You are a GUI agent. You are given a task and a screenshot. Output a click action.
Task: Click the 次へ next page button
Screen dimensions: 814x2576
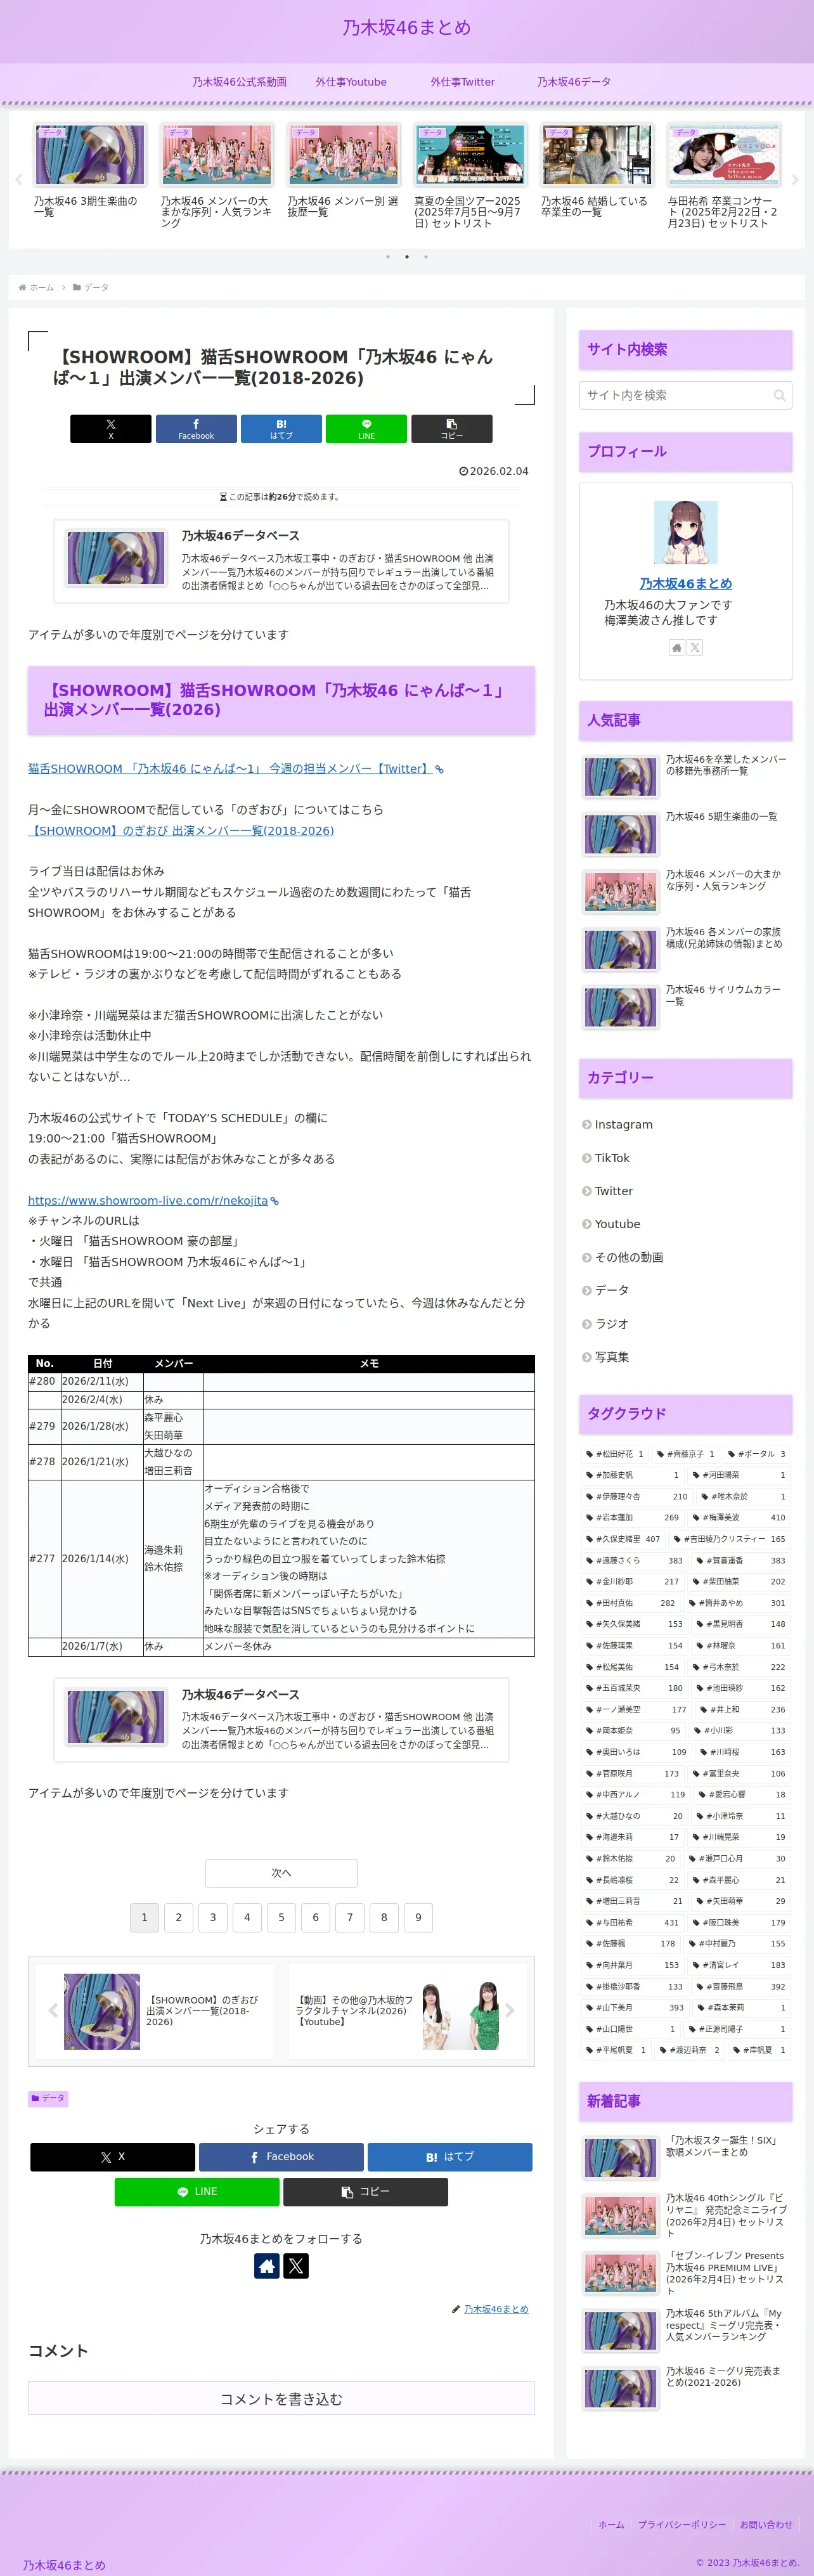pos(281,1873)
